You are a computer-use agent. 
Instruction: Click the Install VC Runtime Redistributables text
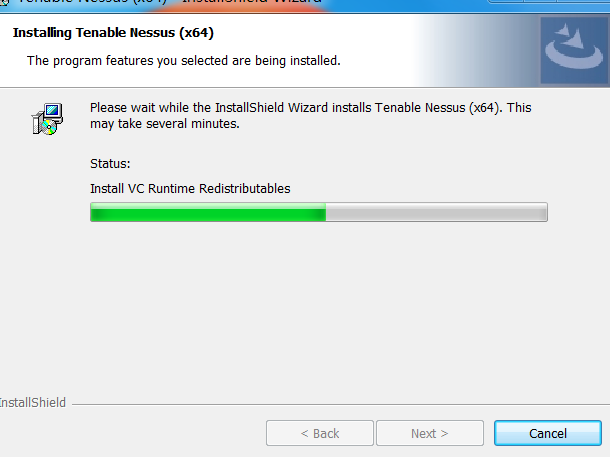tap(190, 189)
